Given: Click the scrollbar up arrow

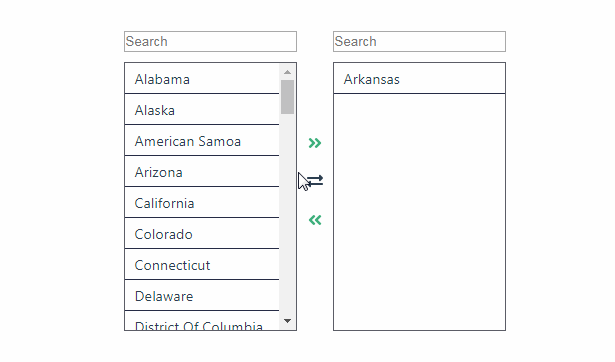Looking at the screenshot, I should [x=287, y=72].
